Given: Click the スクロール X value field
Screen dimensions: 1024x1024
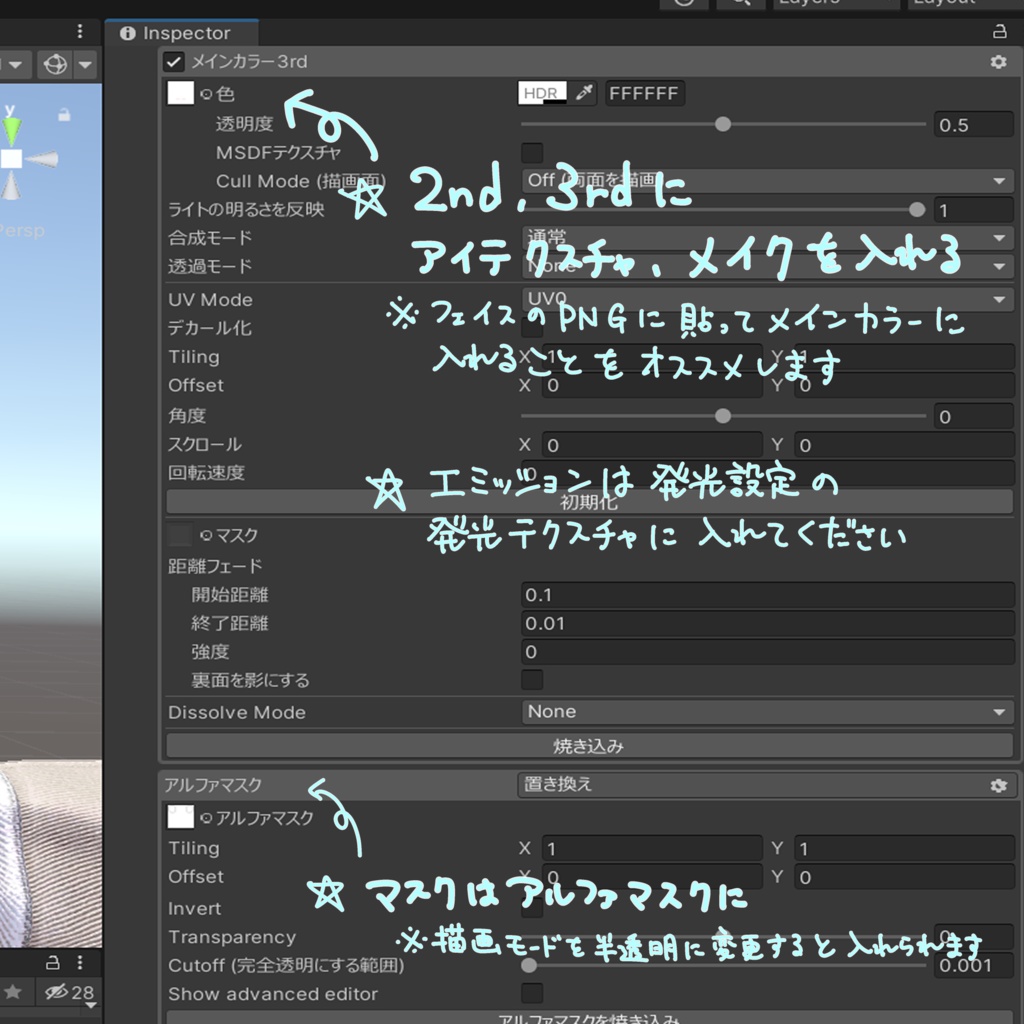Looking at the screenshot, I should (x=652, y=445).
